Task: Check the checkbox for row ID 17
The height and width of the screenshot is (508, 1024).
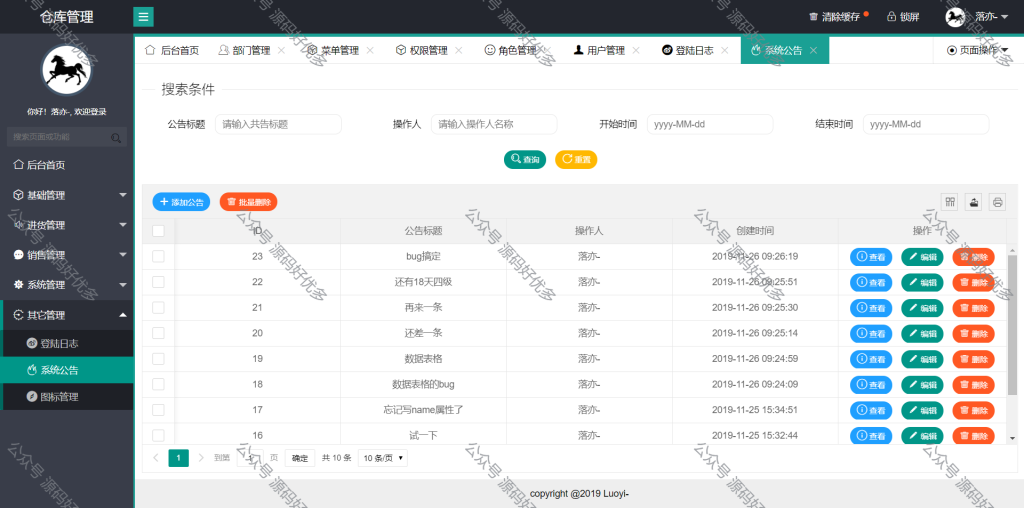Action: pos(158,410)
